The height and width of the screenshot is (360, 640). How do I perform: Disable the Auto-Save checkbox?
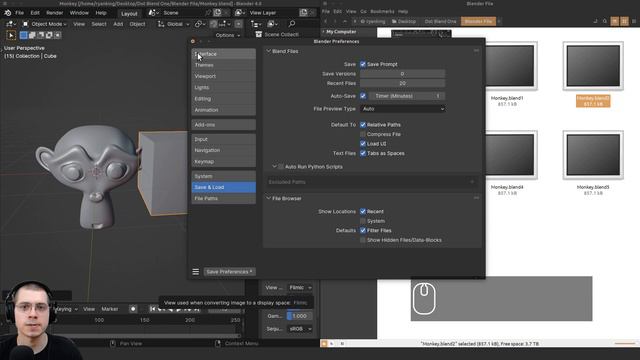363,96
